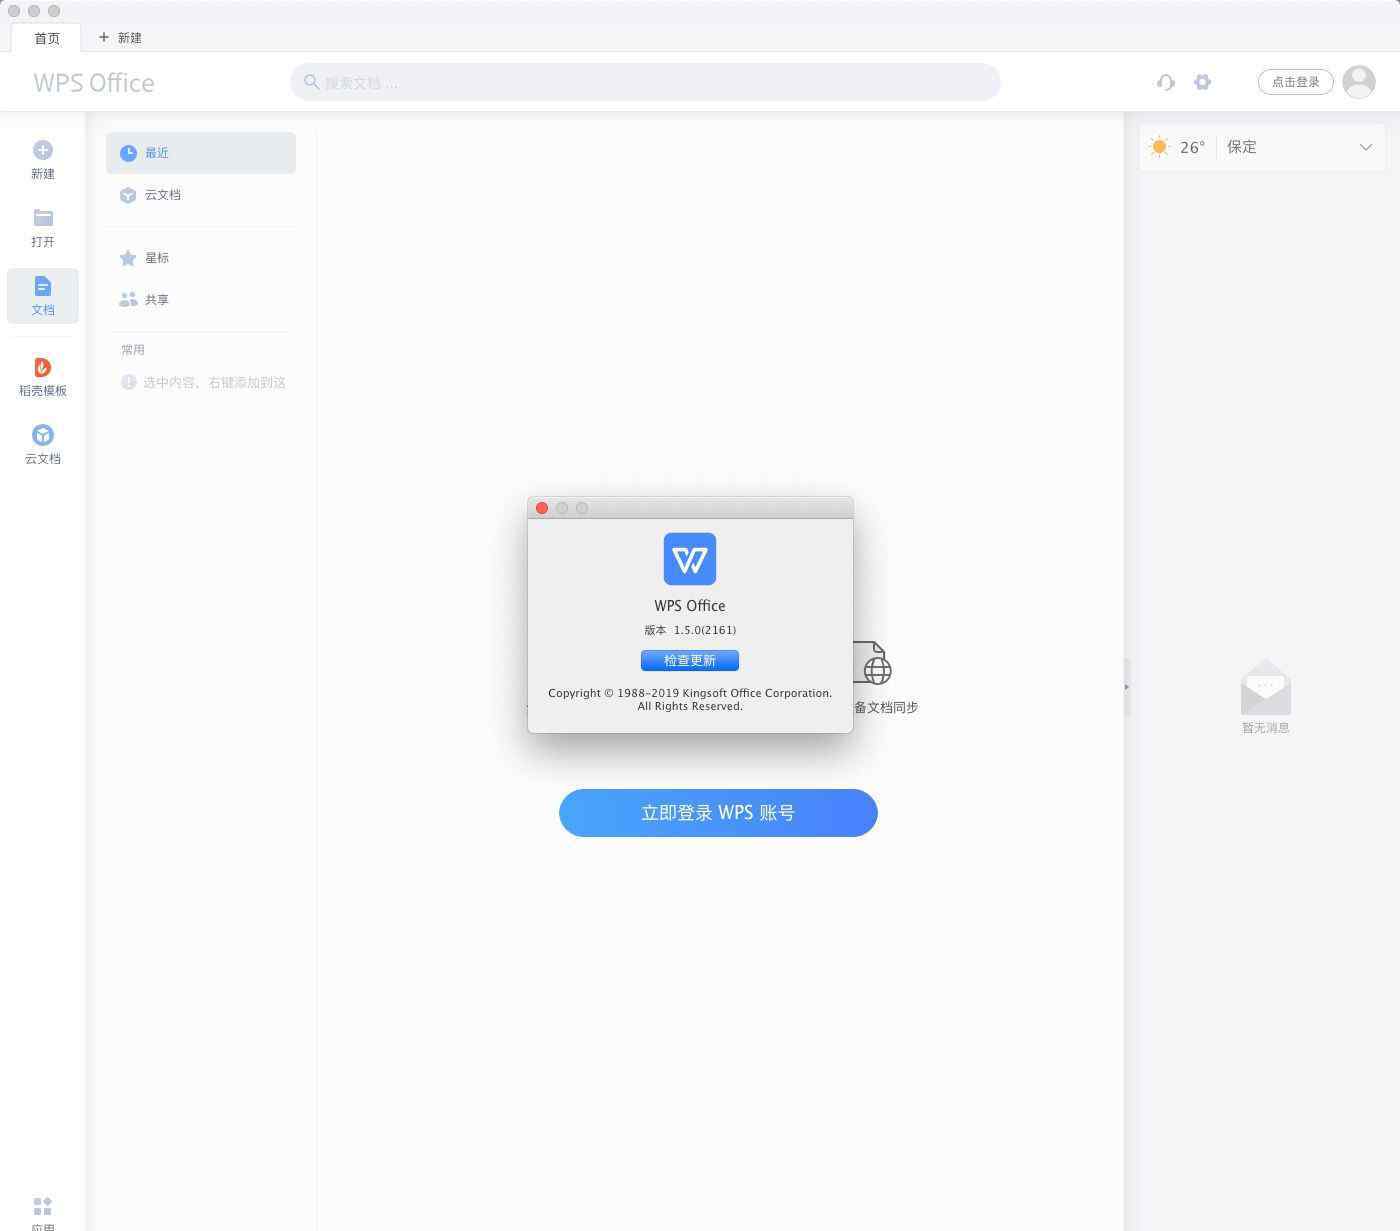
Task: Open 共享 shared documents
Action: click(x=201, y=300)
